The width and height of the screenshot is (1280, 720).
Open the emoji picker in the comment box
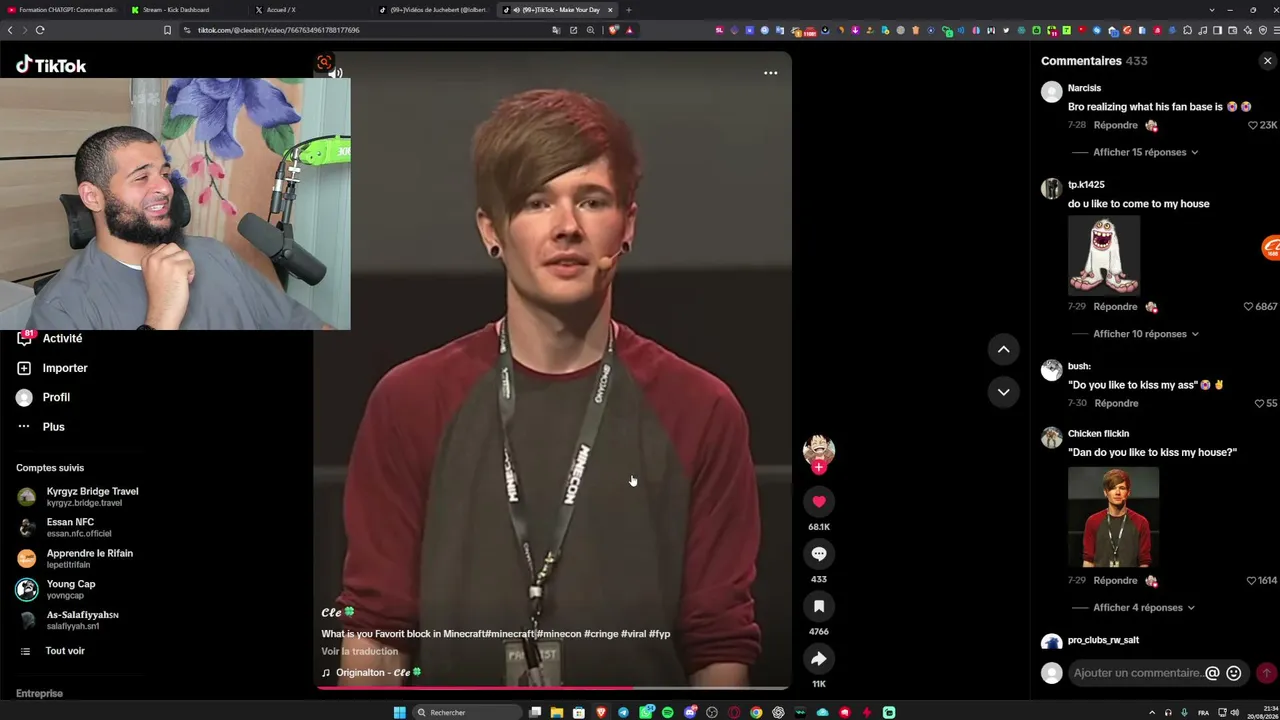point(1234,673)
